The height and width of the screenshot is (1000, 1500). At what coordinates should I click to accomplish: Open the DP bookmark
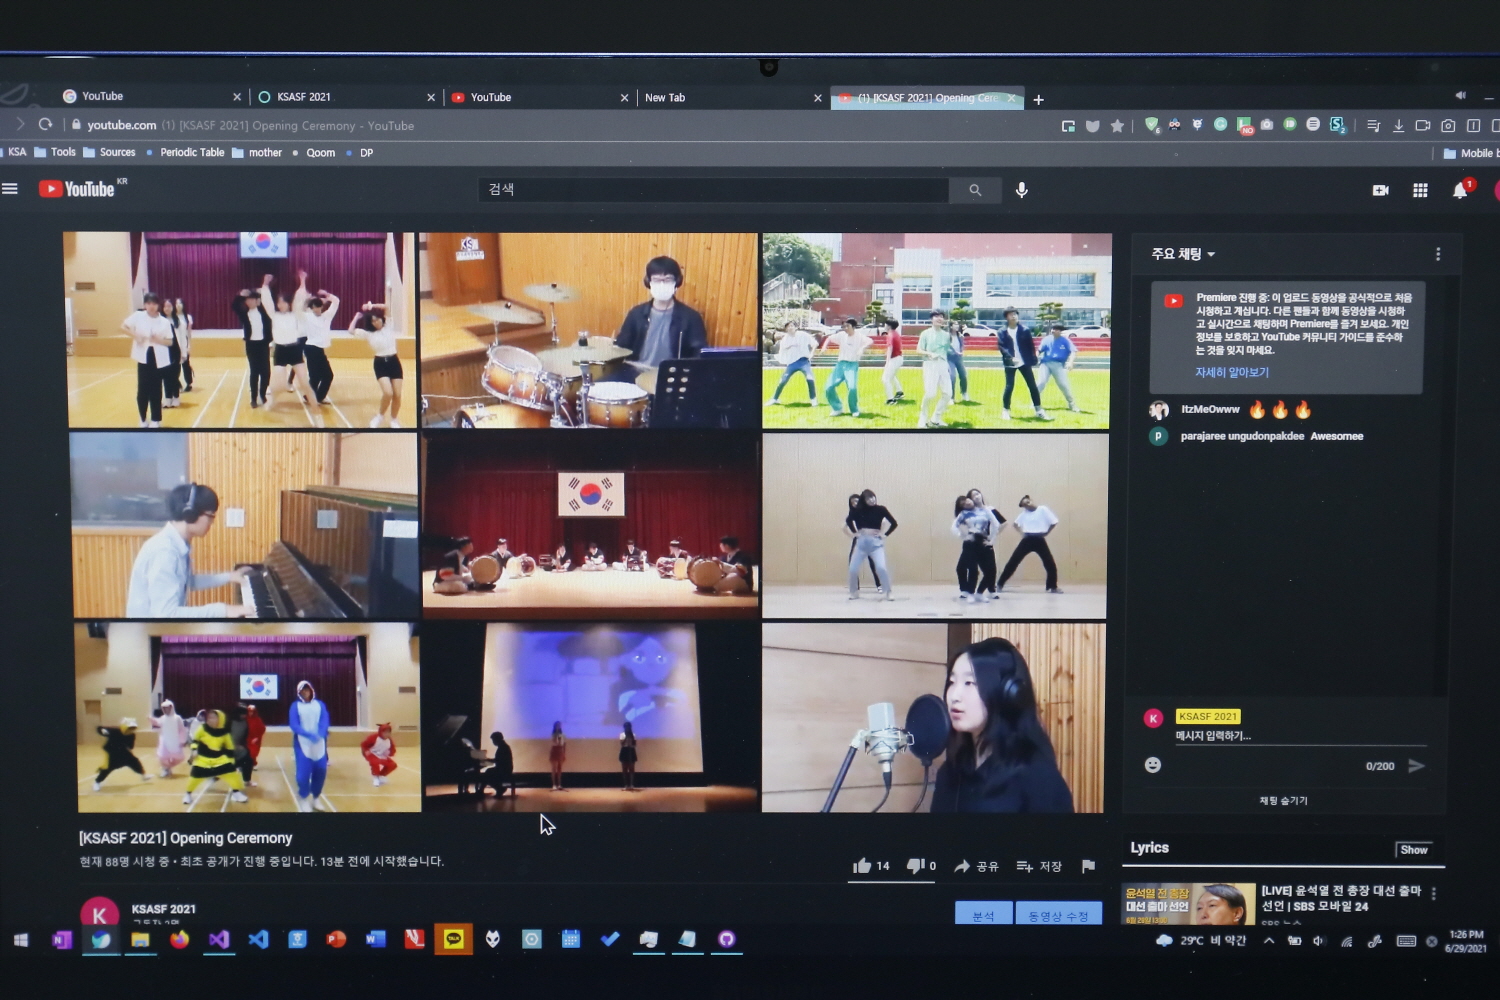[x=359, y=153]
